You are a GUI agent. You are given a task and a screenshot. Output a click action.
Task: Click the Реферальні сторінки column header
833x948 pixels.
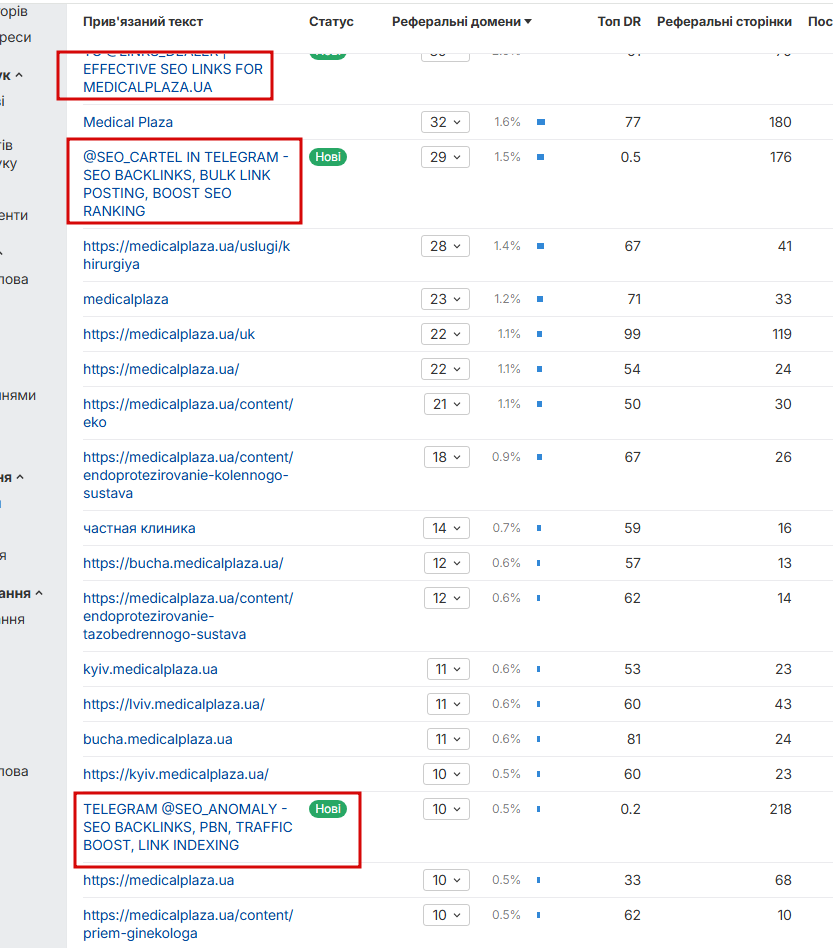724,22
